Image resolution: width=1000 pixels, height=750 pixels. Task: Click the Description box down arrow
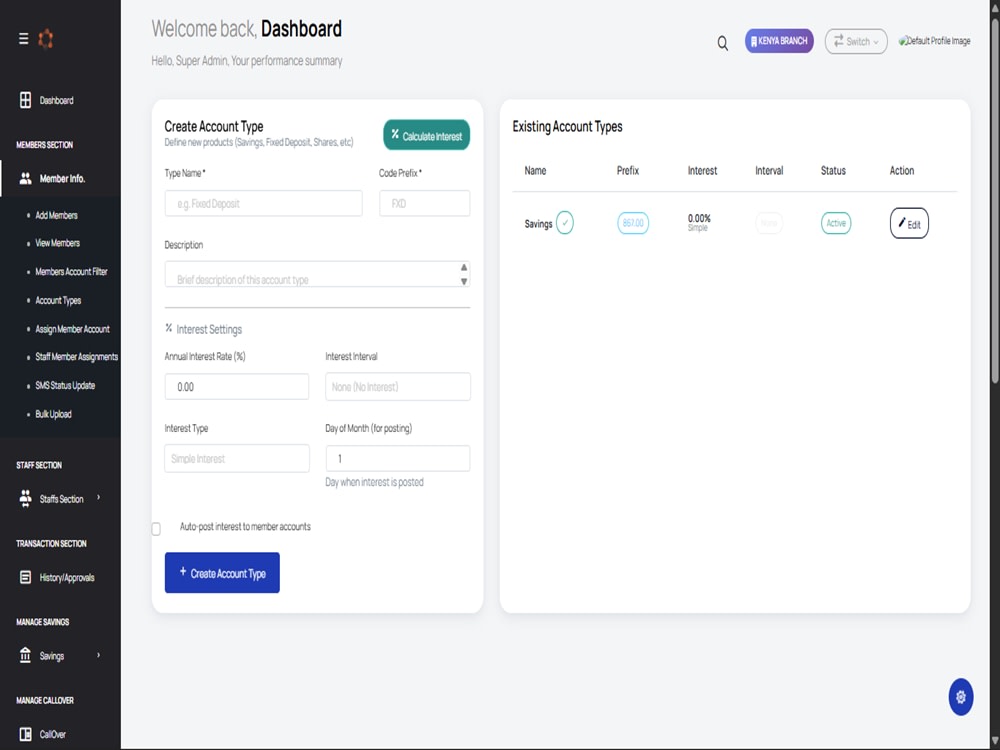[x=464, y=281]
